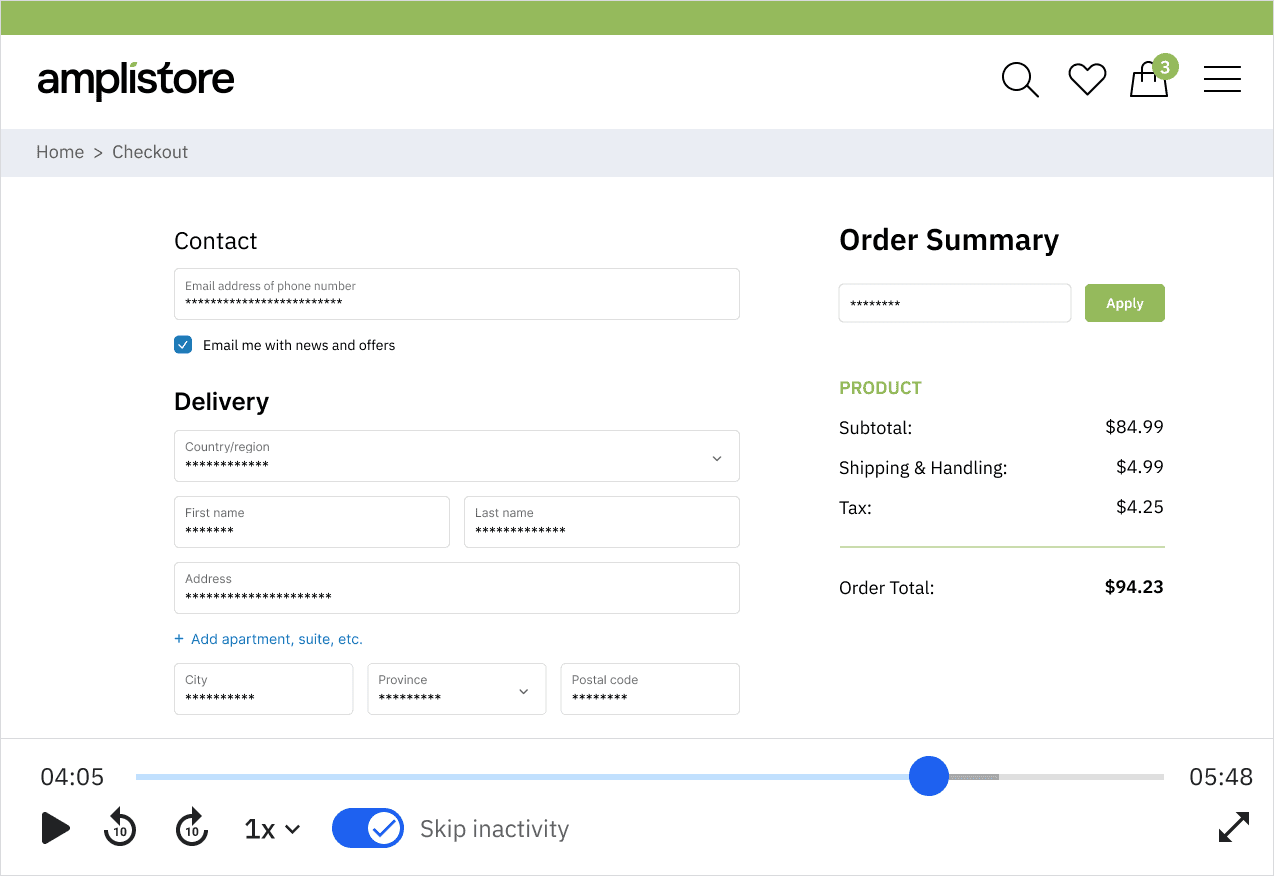Go to Home in the breadcrumb
The image size is (1274, 876).
60,152
